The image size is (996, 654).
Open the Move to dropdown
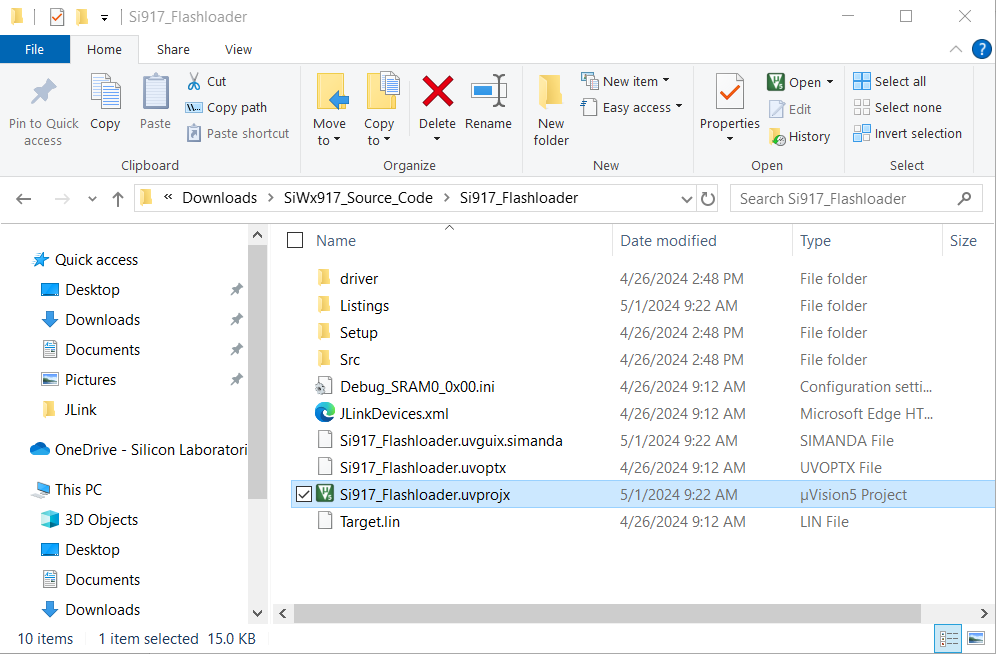coord(330,132)
